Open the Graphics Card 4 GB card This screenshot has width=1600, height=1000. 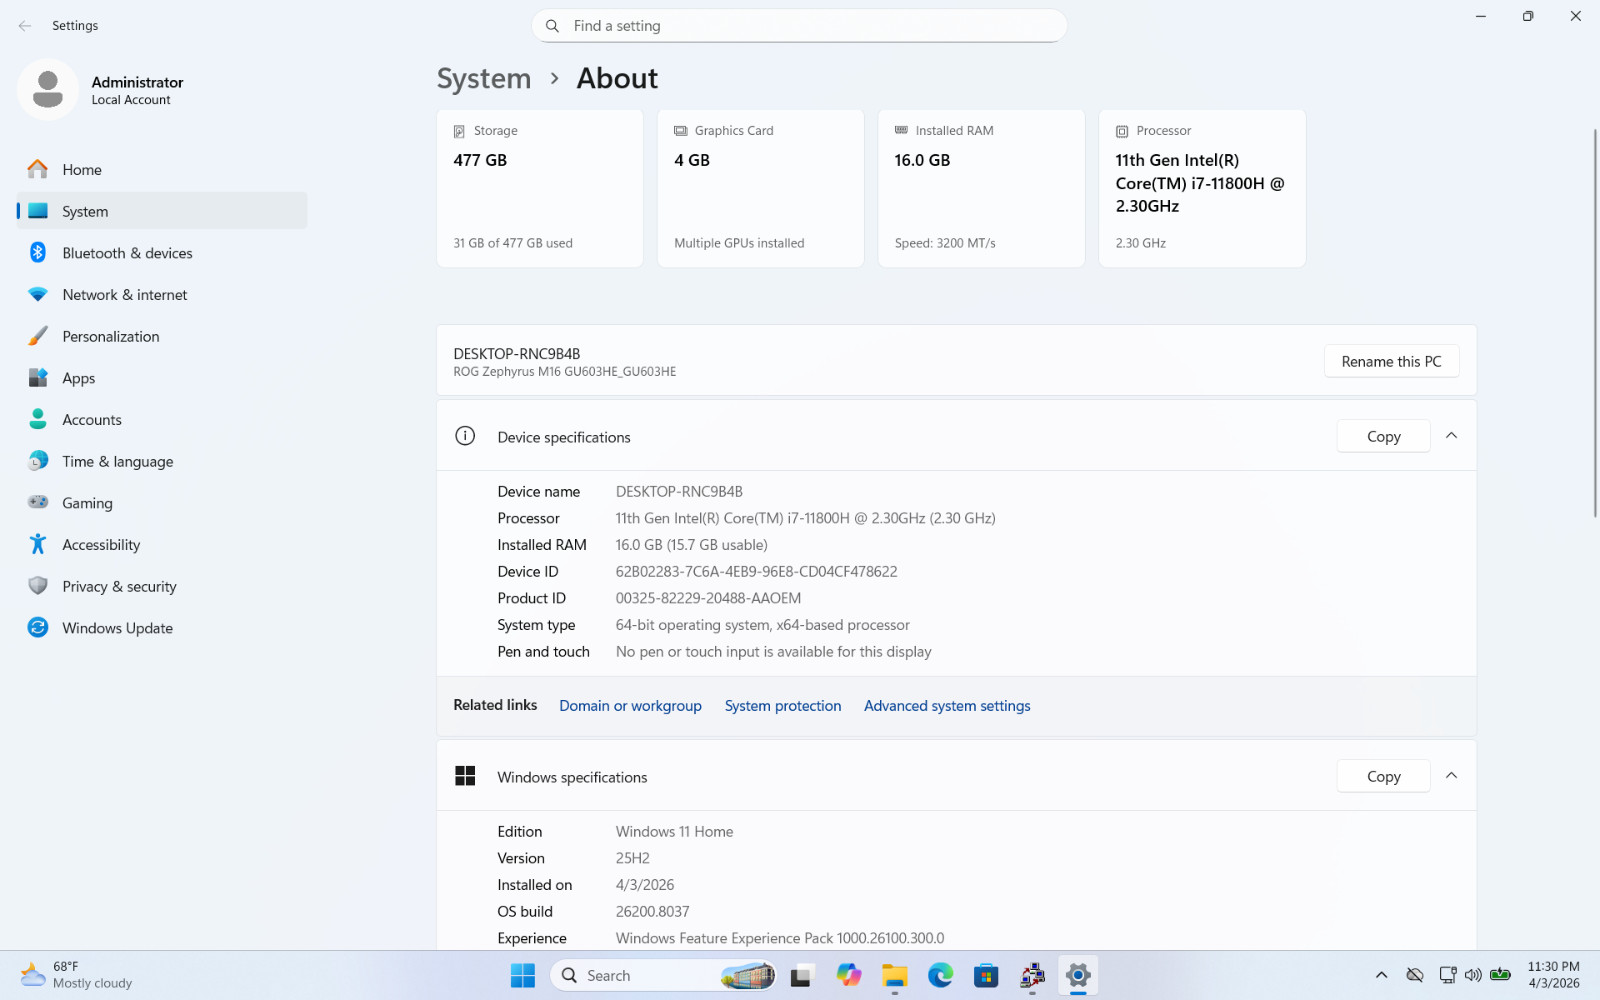tap(760, 188)
